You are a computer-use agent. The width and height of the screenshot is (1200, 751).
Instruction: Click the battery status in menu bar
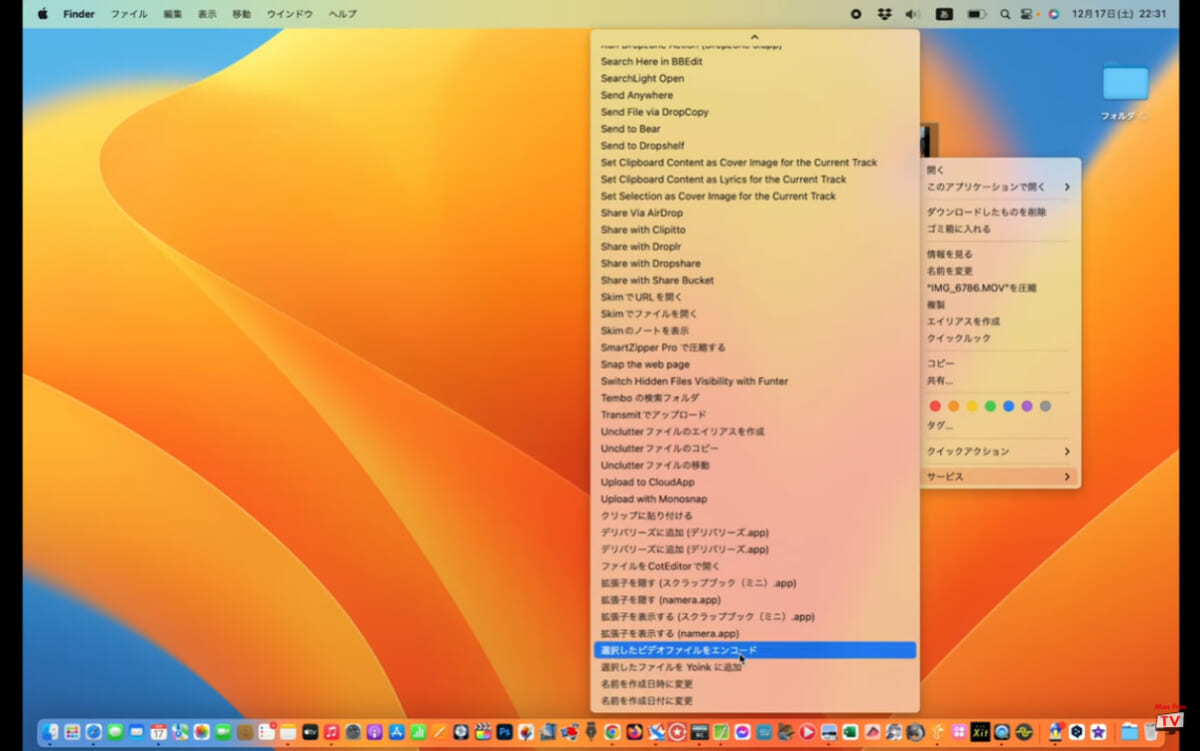[976, 14]
